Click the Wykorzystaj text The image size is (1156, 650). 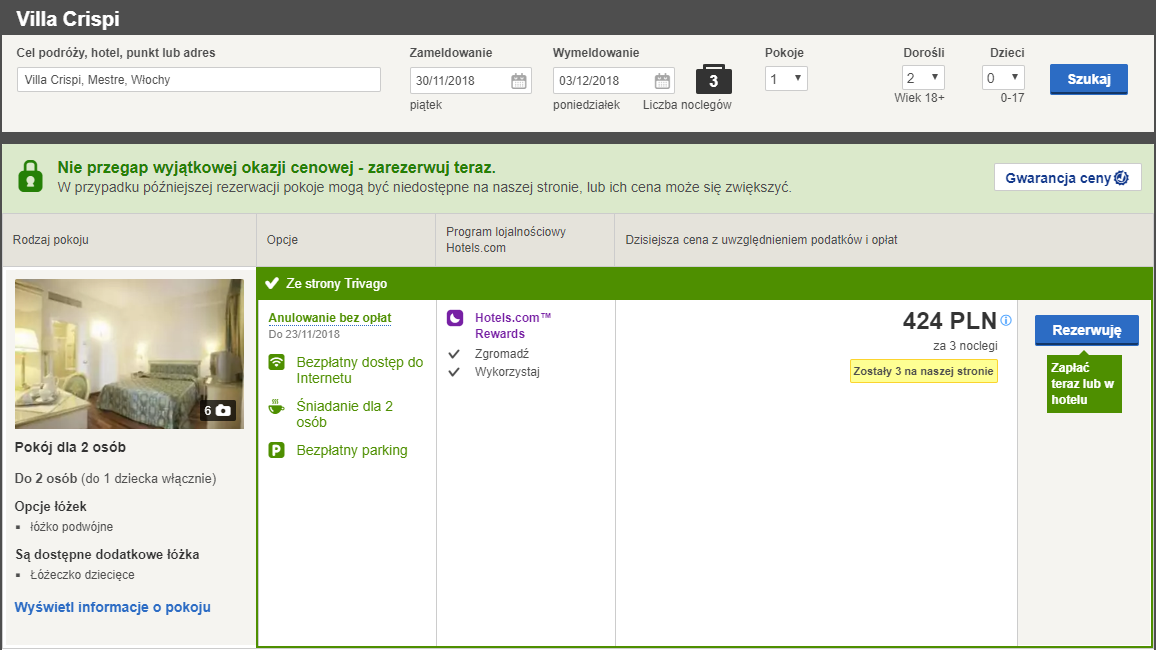pyautogui.click(x=507, y=371)
